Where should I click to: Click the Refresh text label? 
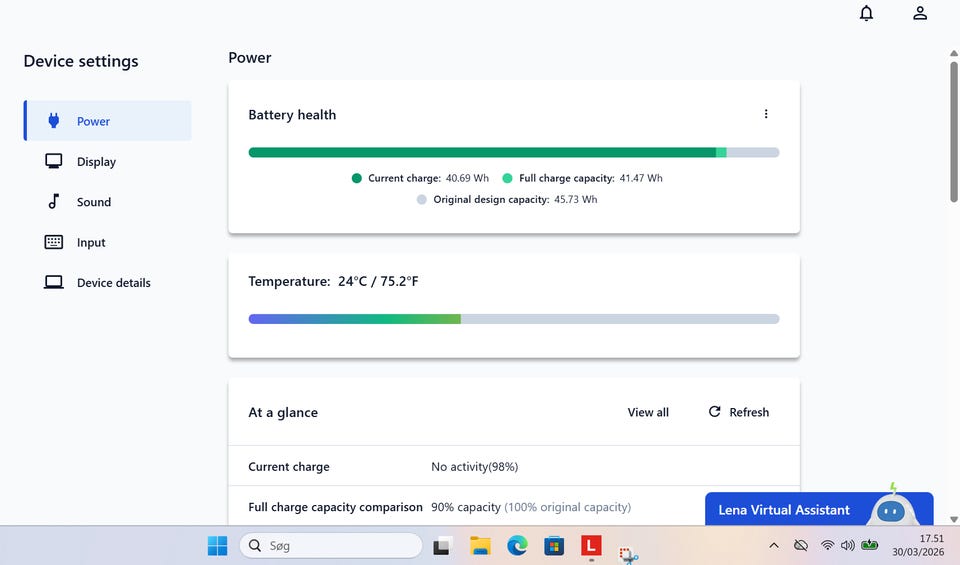pos(749,412)
